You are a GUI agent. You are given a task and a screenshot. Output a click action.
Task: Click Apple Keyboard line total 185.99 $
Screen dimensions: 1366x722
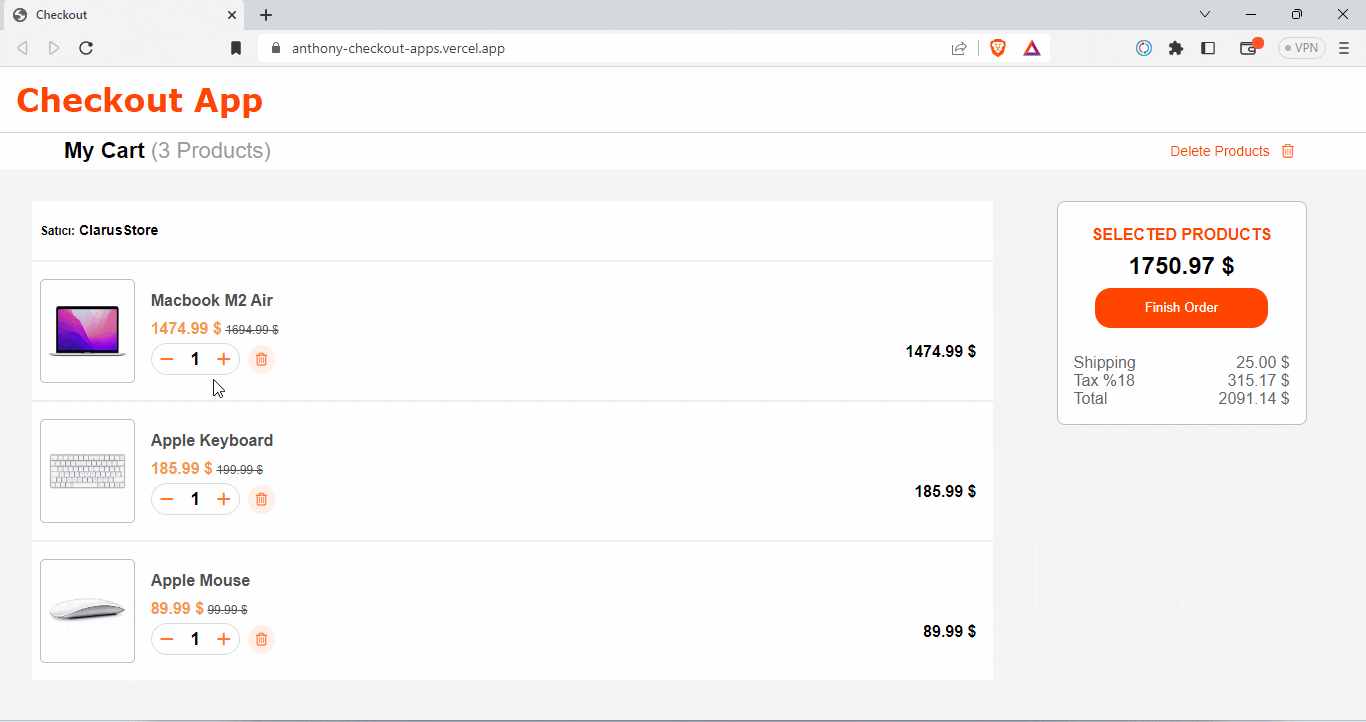tap(945, 491)
